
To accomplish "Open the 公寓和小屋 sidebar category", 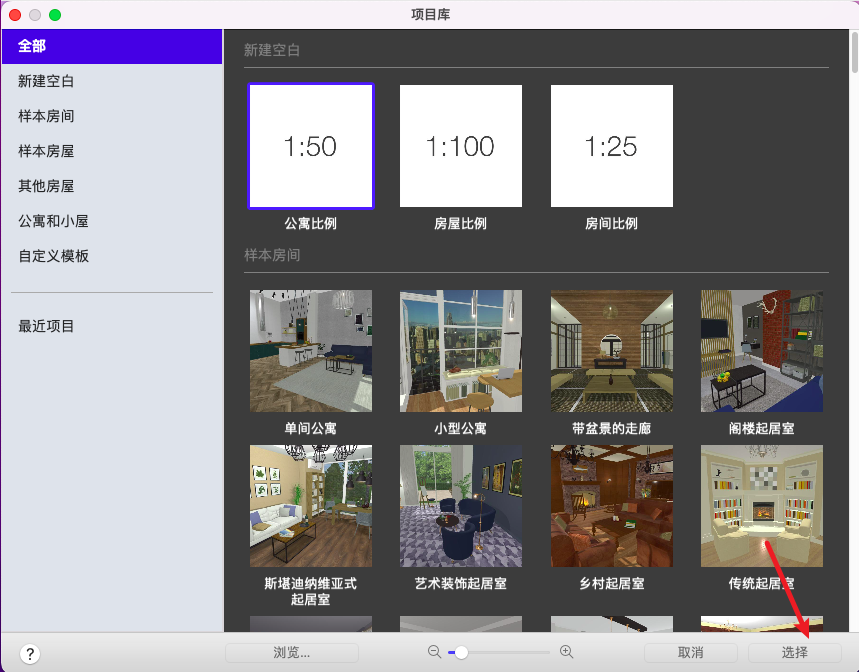I will coord(112,221).
